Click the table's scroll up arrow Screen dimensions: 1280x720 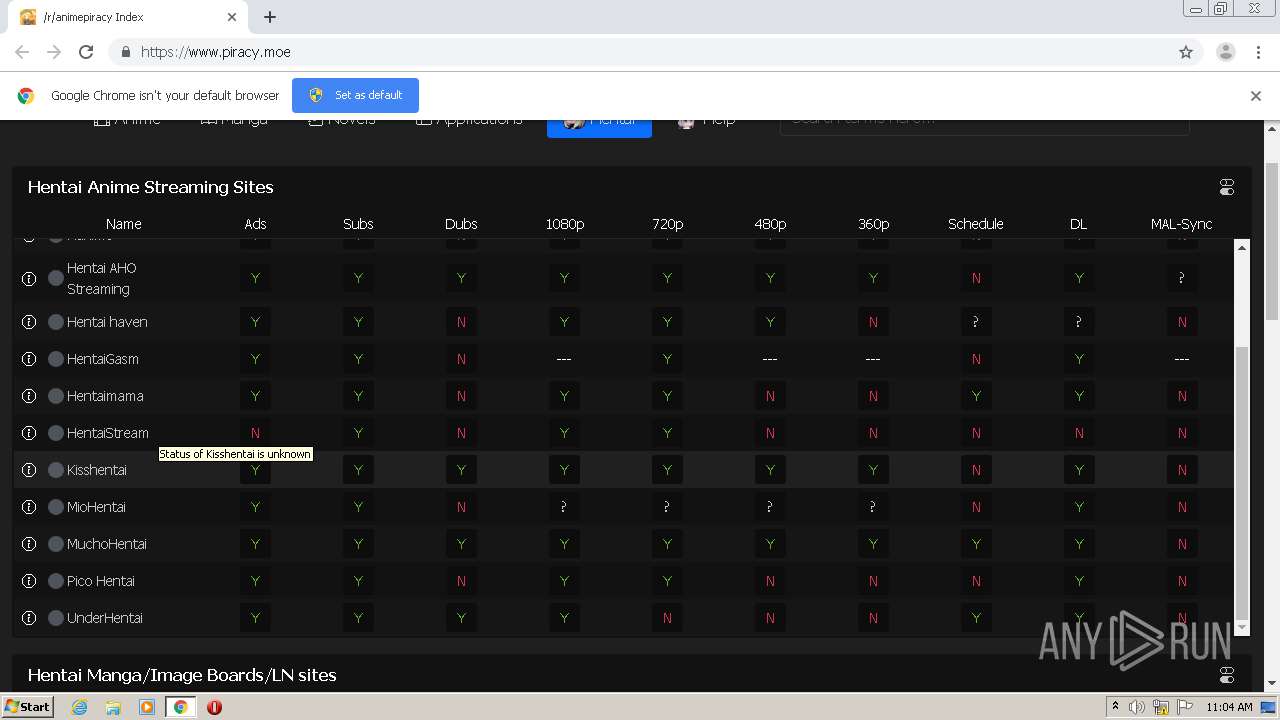coord(1242,247)
